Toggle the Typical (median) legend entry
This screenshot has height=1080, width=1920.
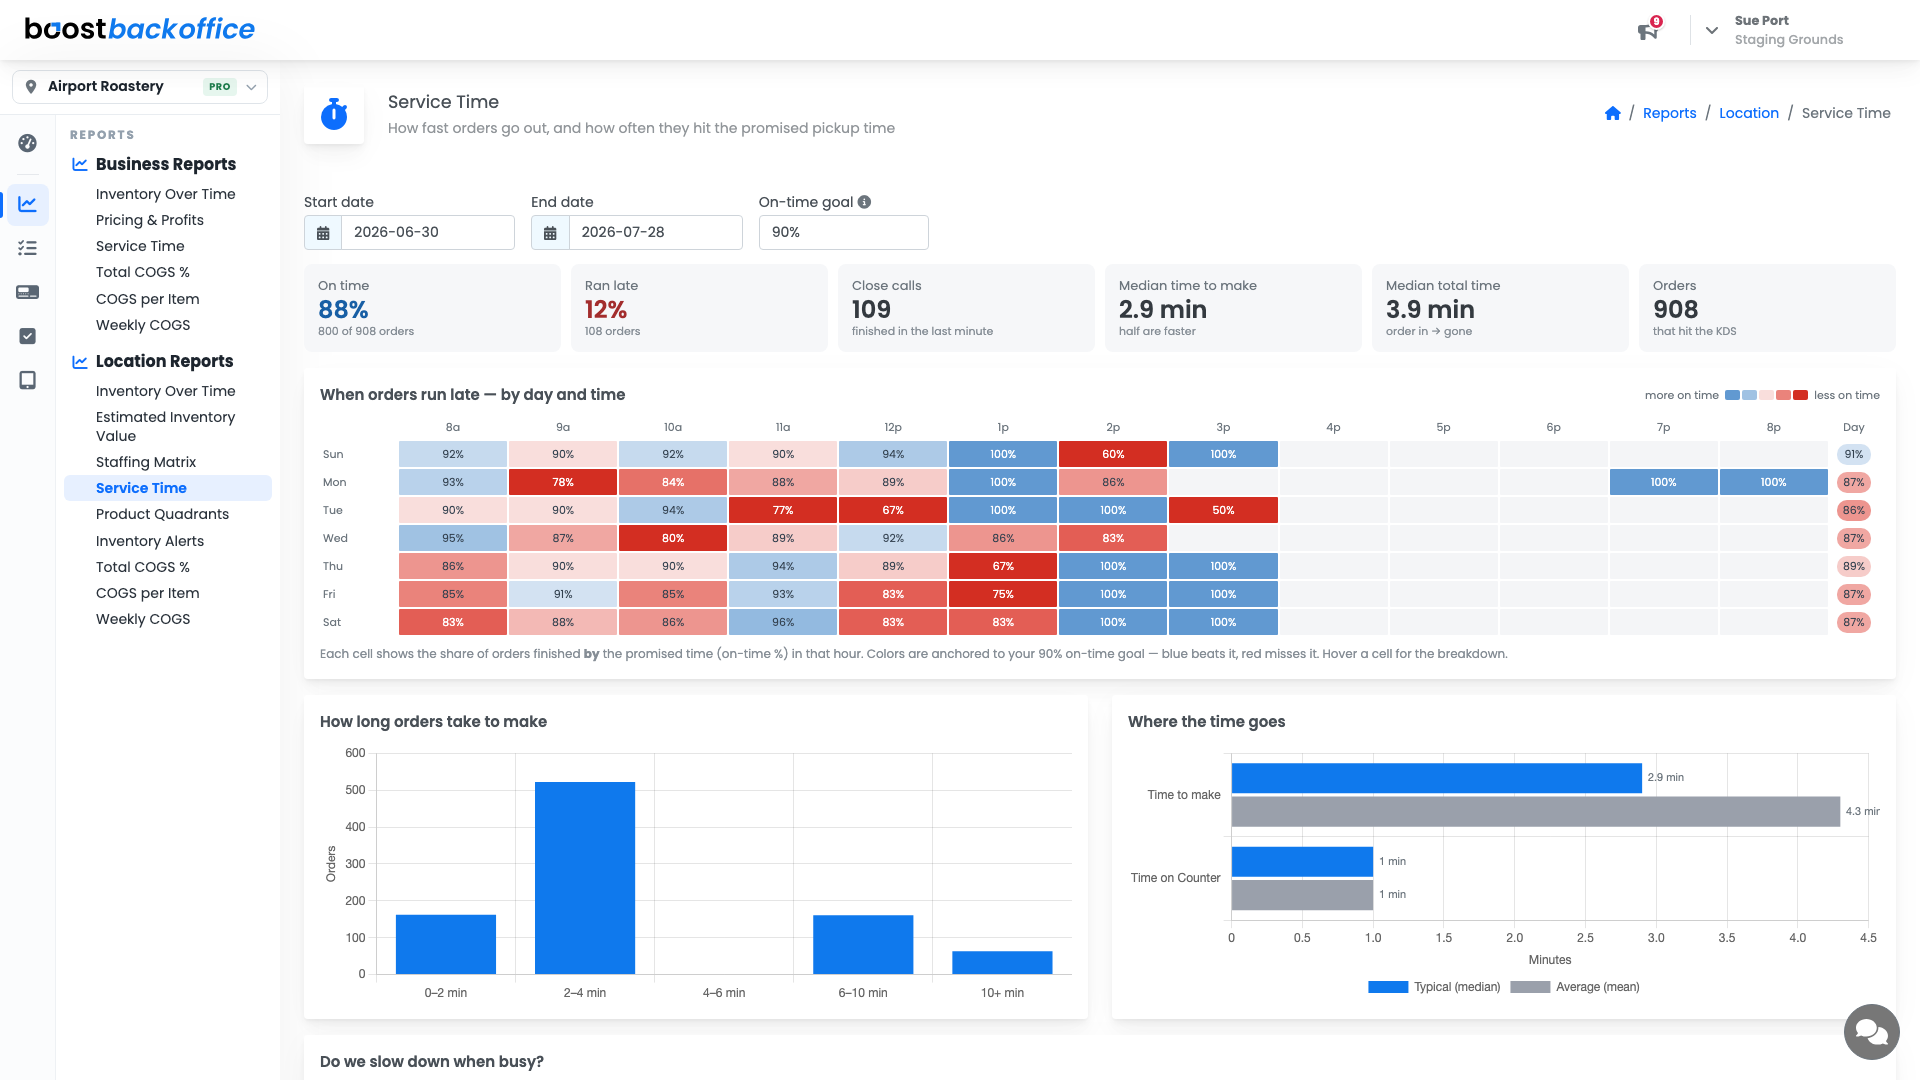pyautogui.click(x=1434, y=987)
